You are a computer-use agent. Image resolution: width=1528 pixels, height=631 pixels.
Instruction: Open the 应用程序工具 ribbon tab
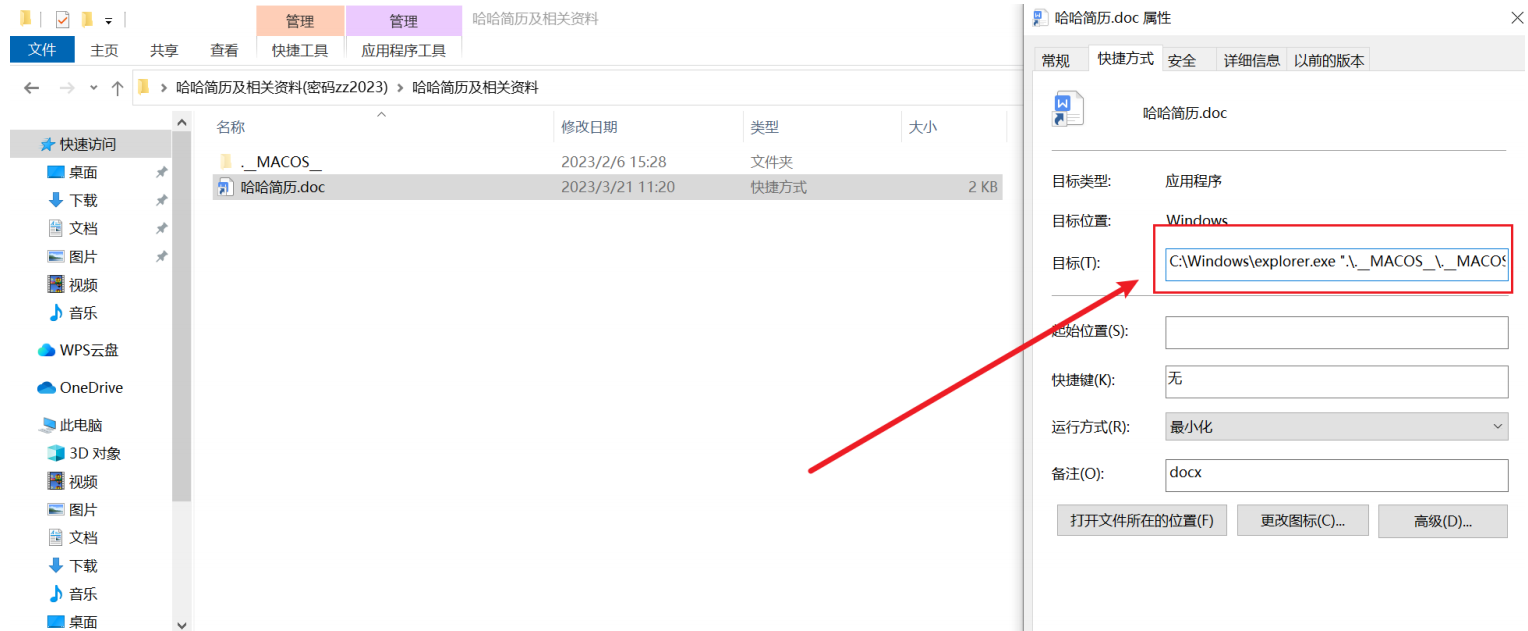pos(404,50)
